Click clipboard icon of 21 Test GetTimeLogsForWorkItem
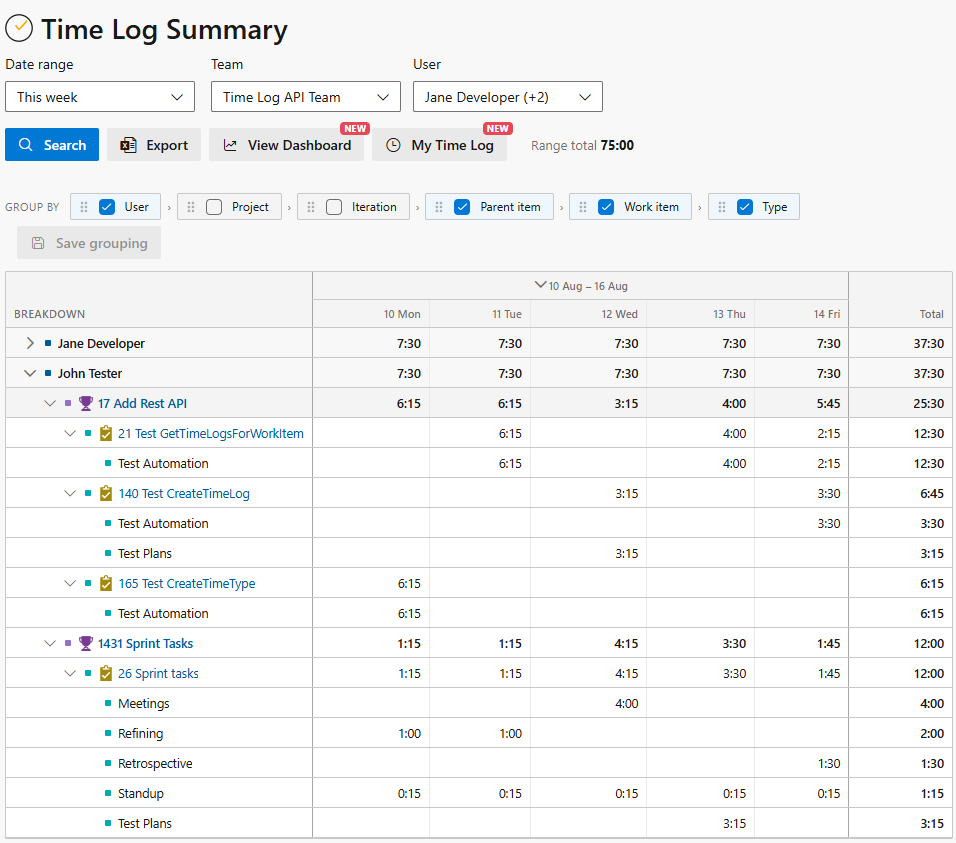Screen dimensions: 956x843 [x=106, y=433]
